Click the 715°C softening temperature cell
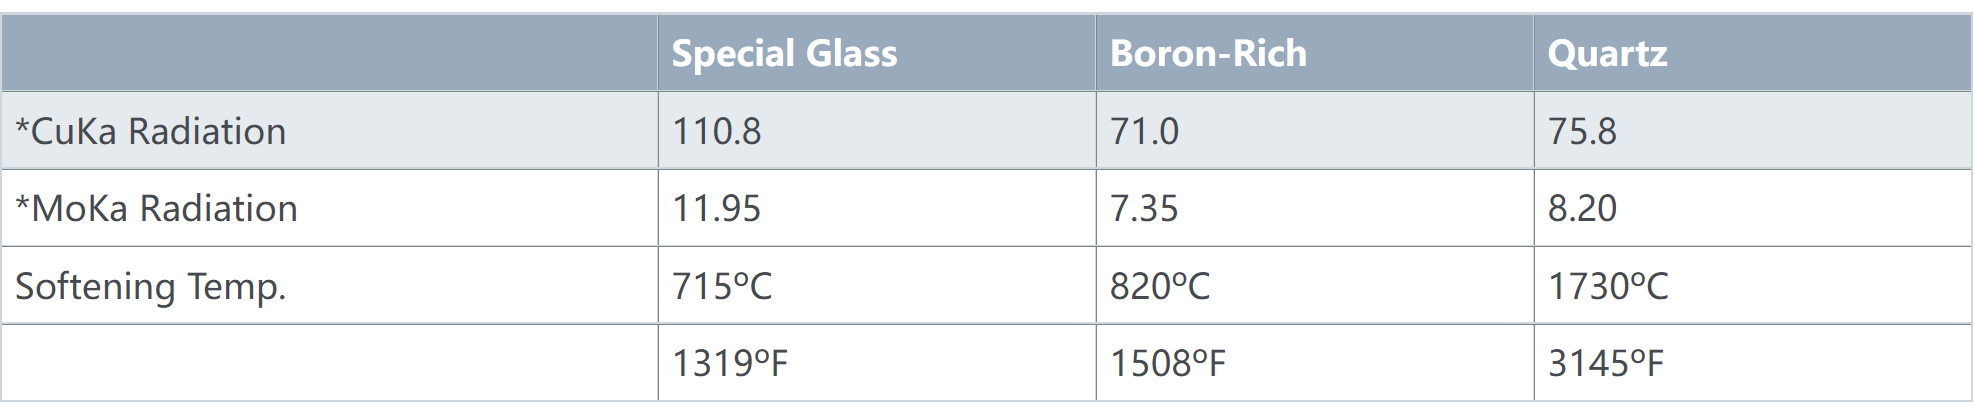 [x=877, y=286]
